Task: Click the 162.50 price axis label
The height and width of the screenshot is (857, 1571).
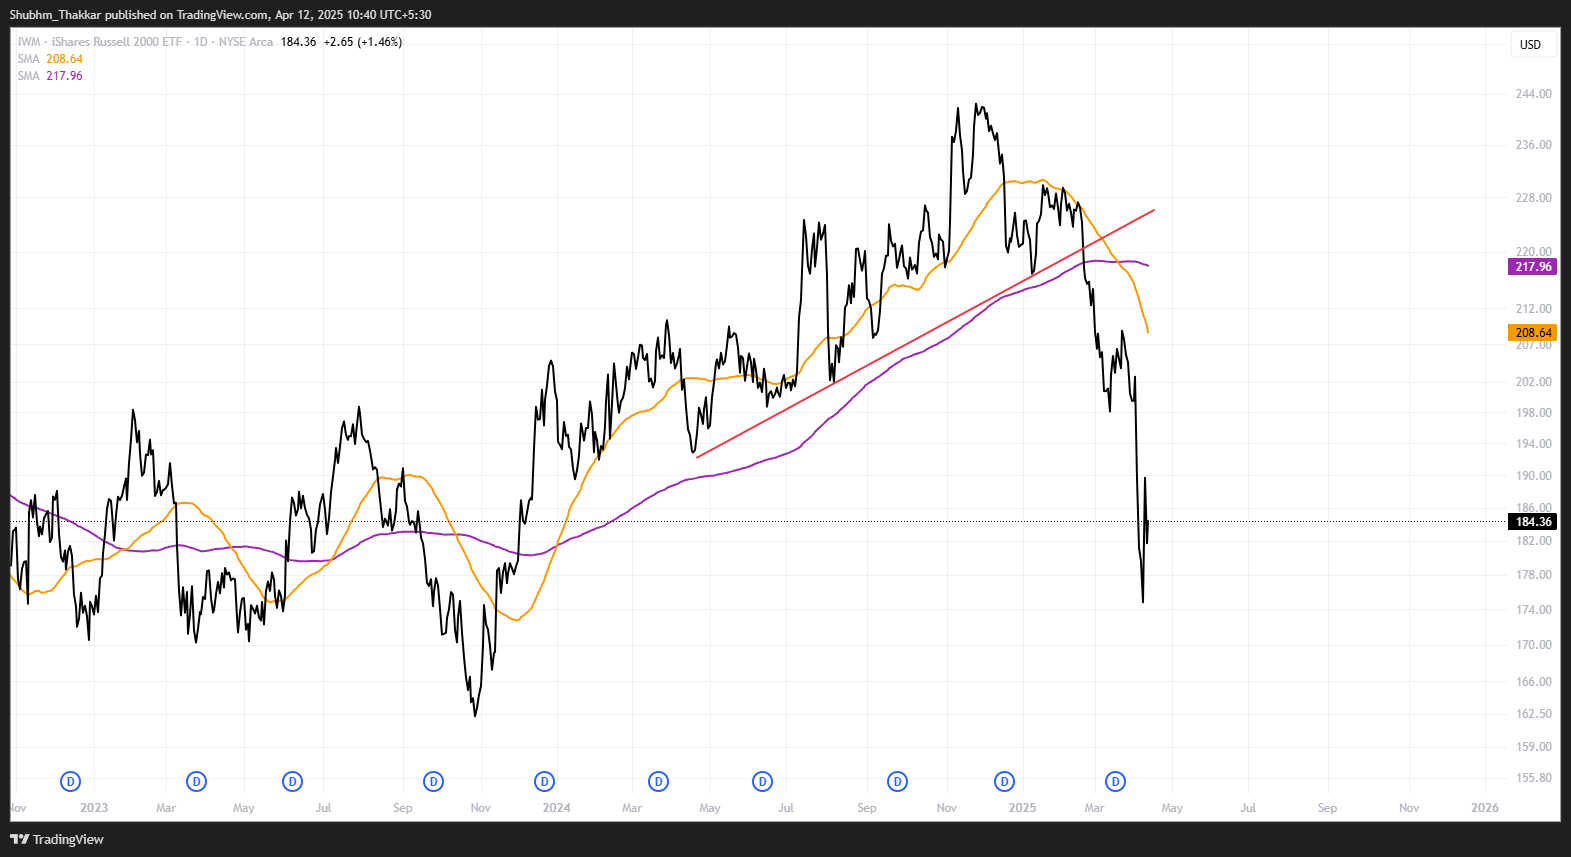Action: pyautogui.click(x=1533, y=714)
